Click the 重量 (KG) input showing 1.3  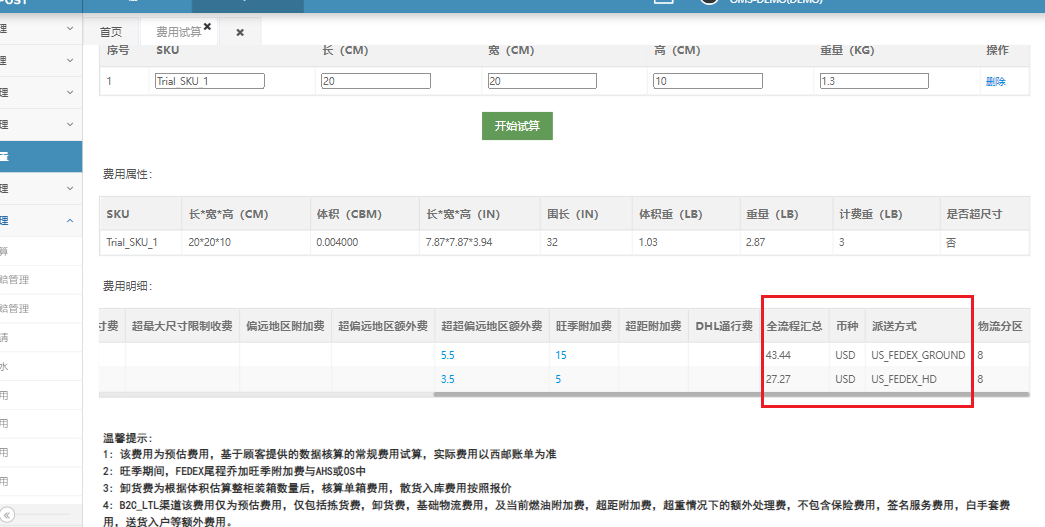pos(874,81)
